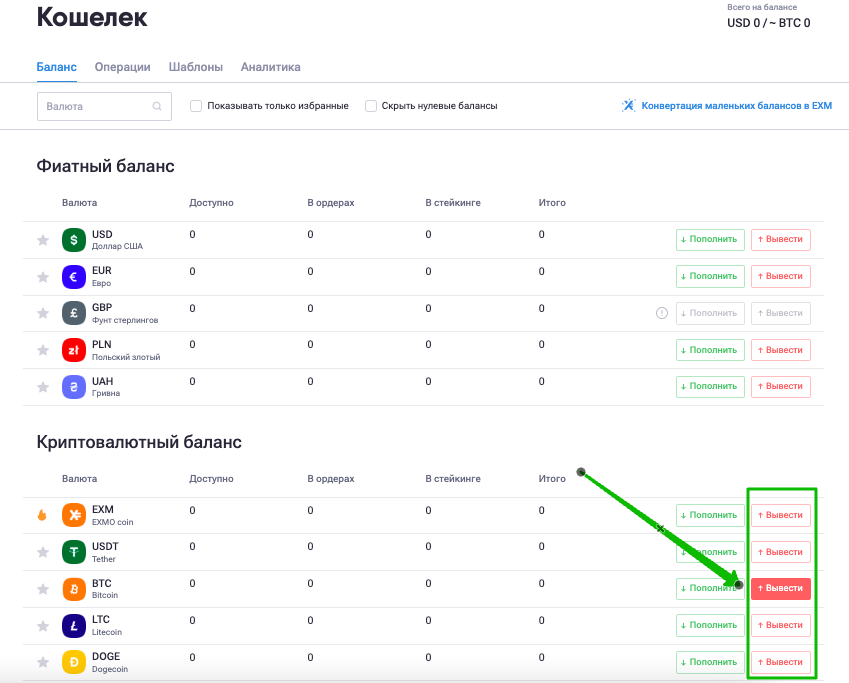
Task: Click the EUR currency icon
Action: point(74,277)
